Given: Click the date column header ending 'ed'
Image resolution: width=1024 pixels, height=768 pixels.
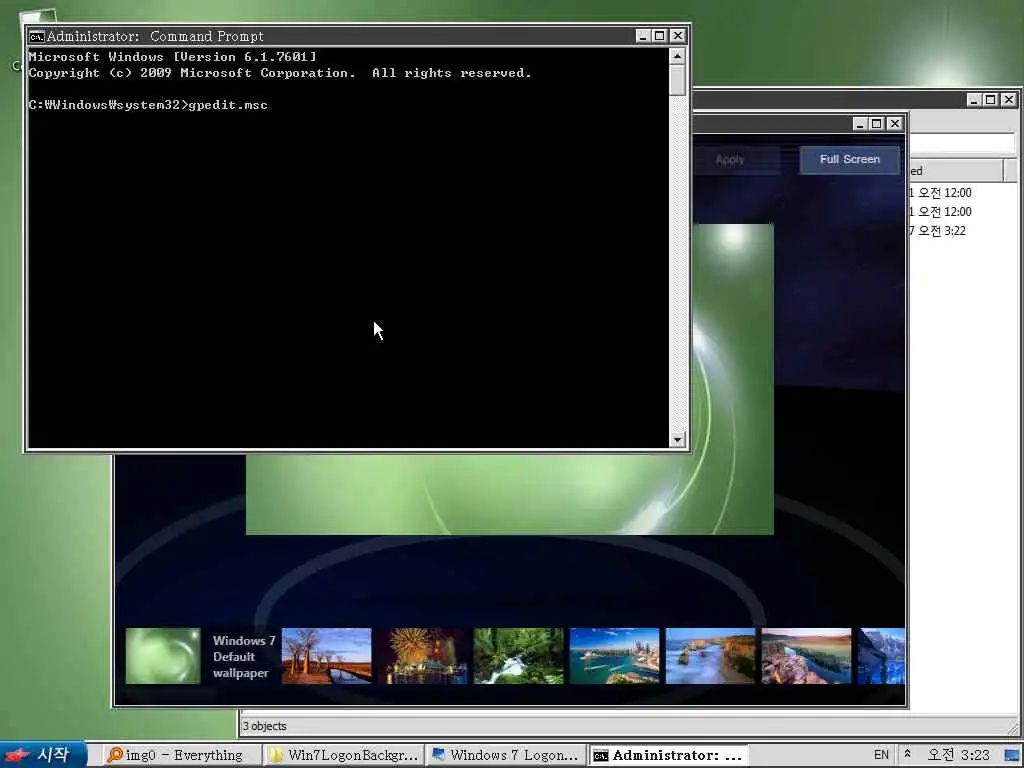Looking at the screenshot, I should click(956, 171).
